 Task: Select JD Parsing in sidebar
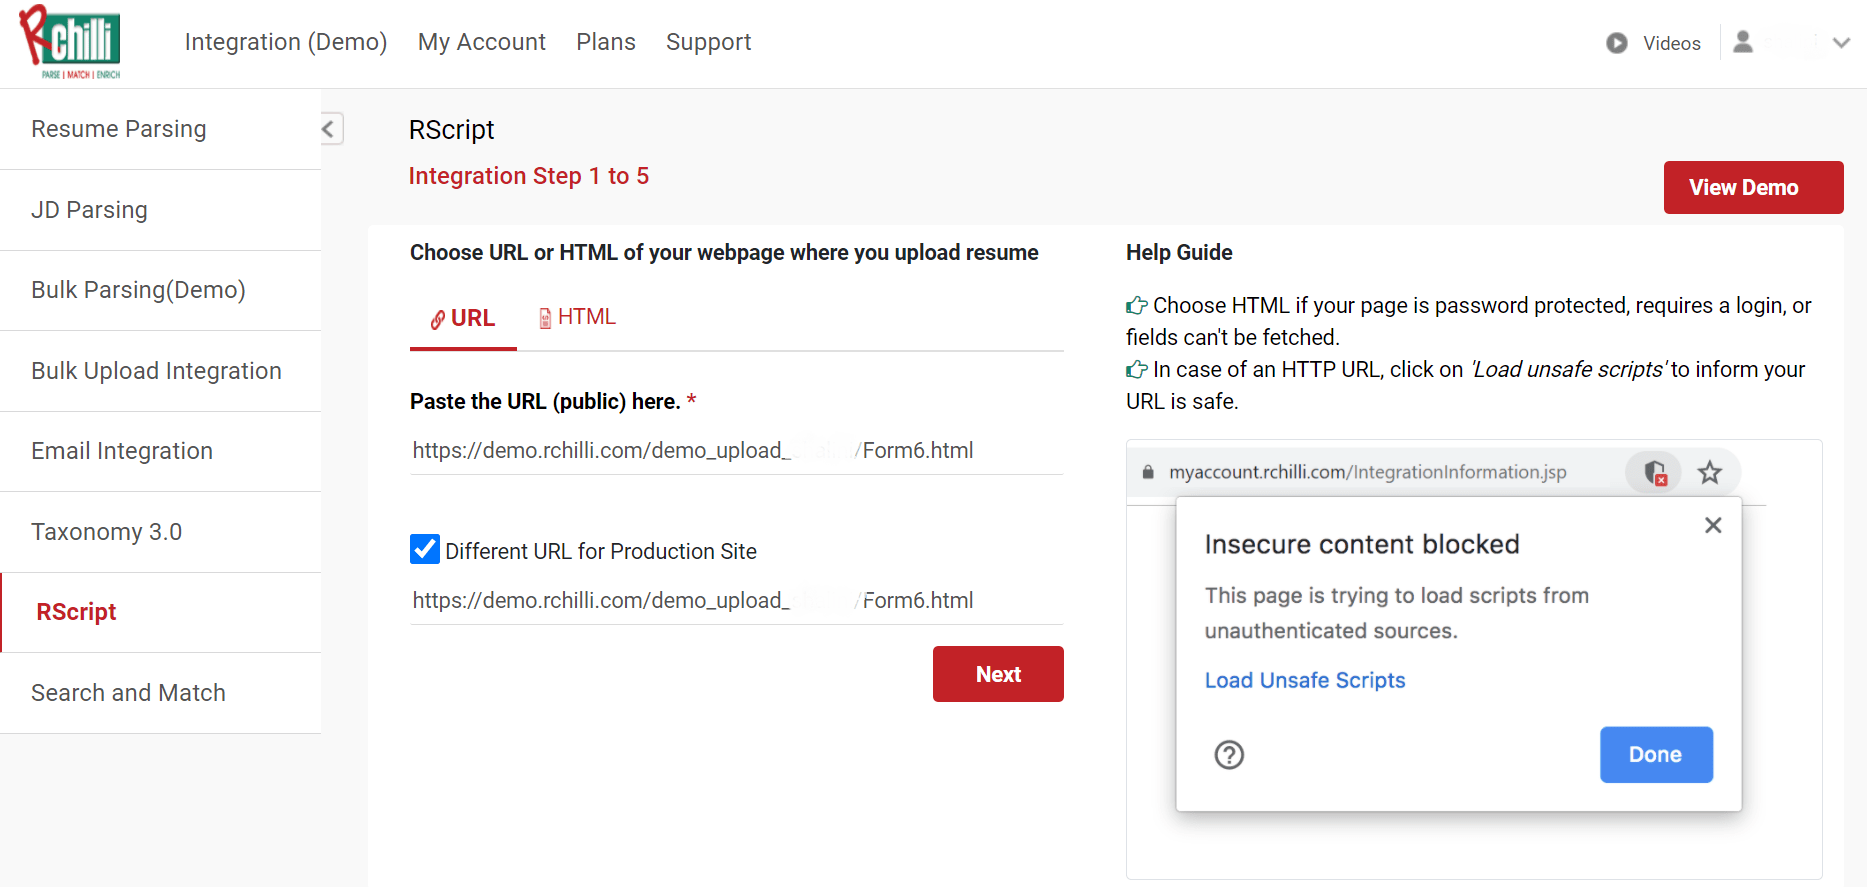[x=160, y=210]
